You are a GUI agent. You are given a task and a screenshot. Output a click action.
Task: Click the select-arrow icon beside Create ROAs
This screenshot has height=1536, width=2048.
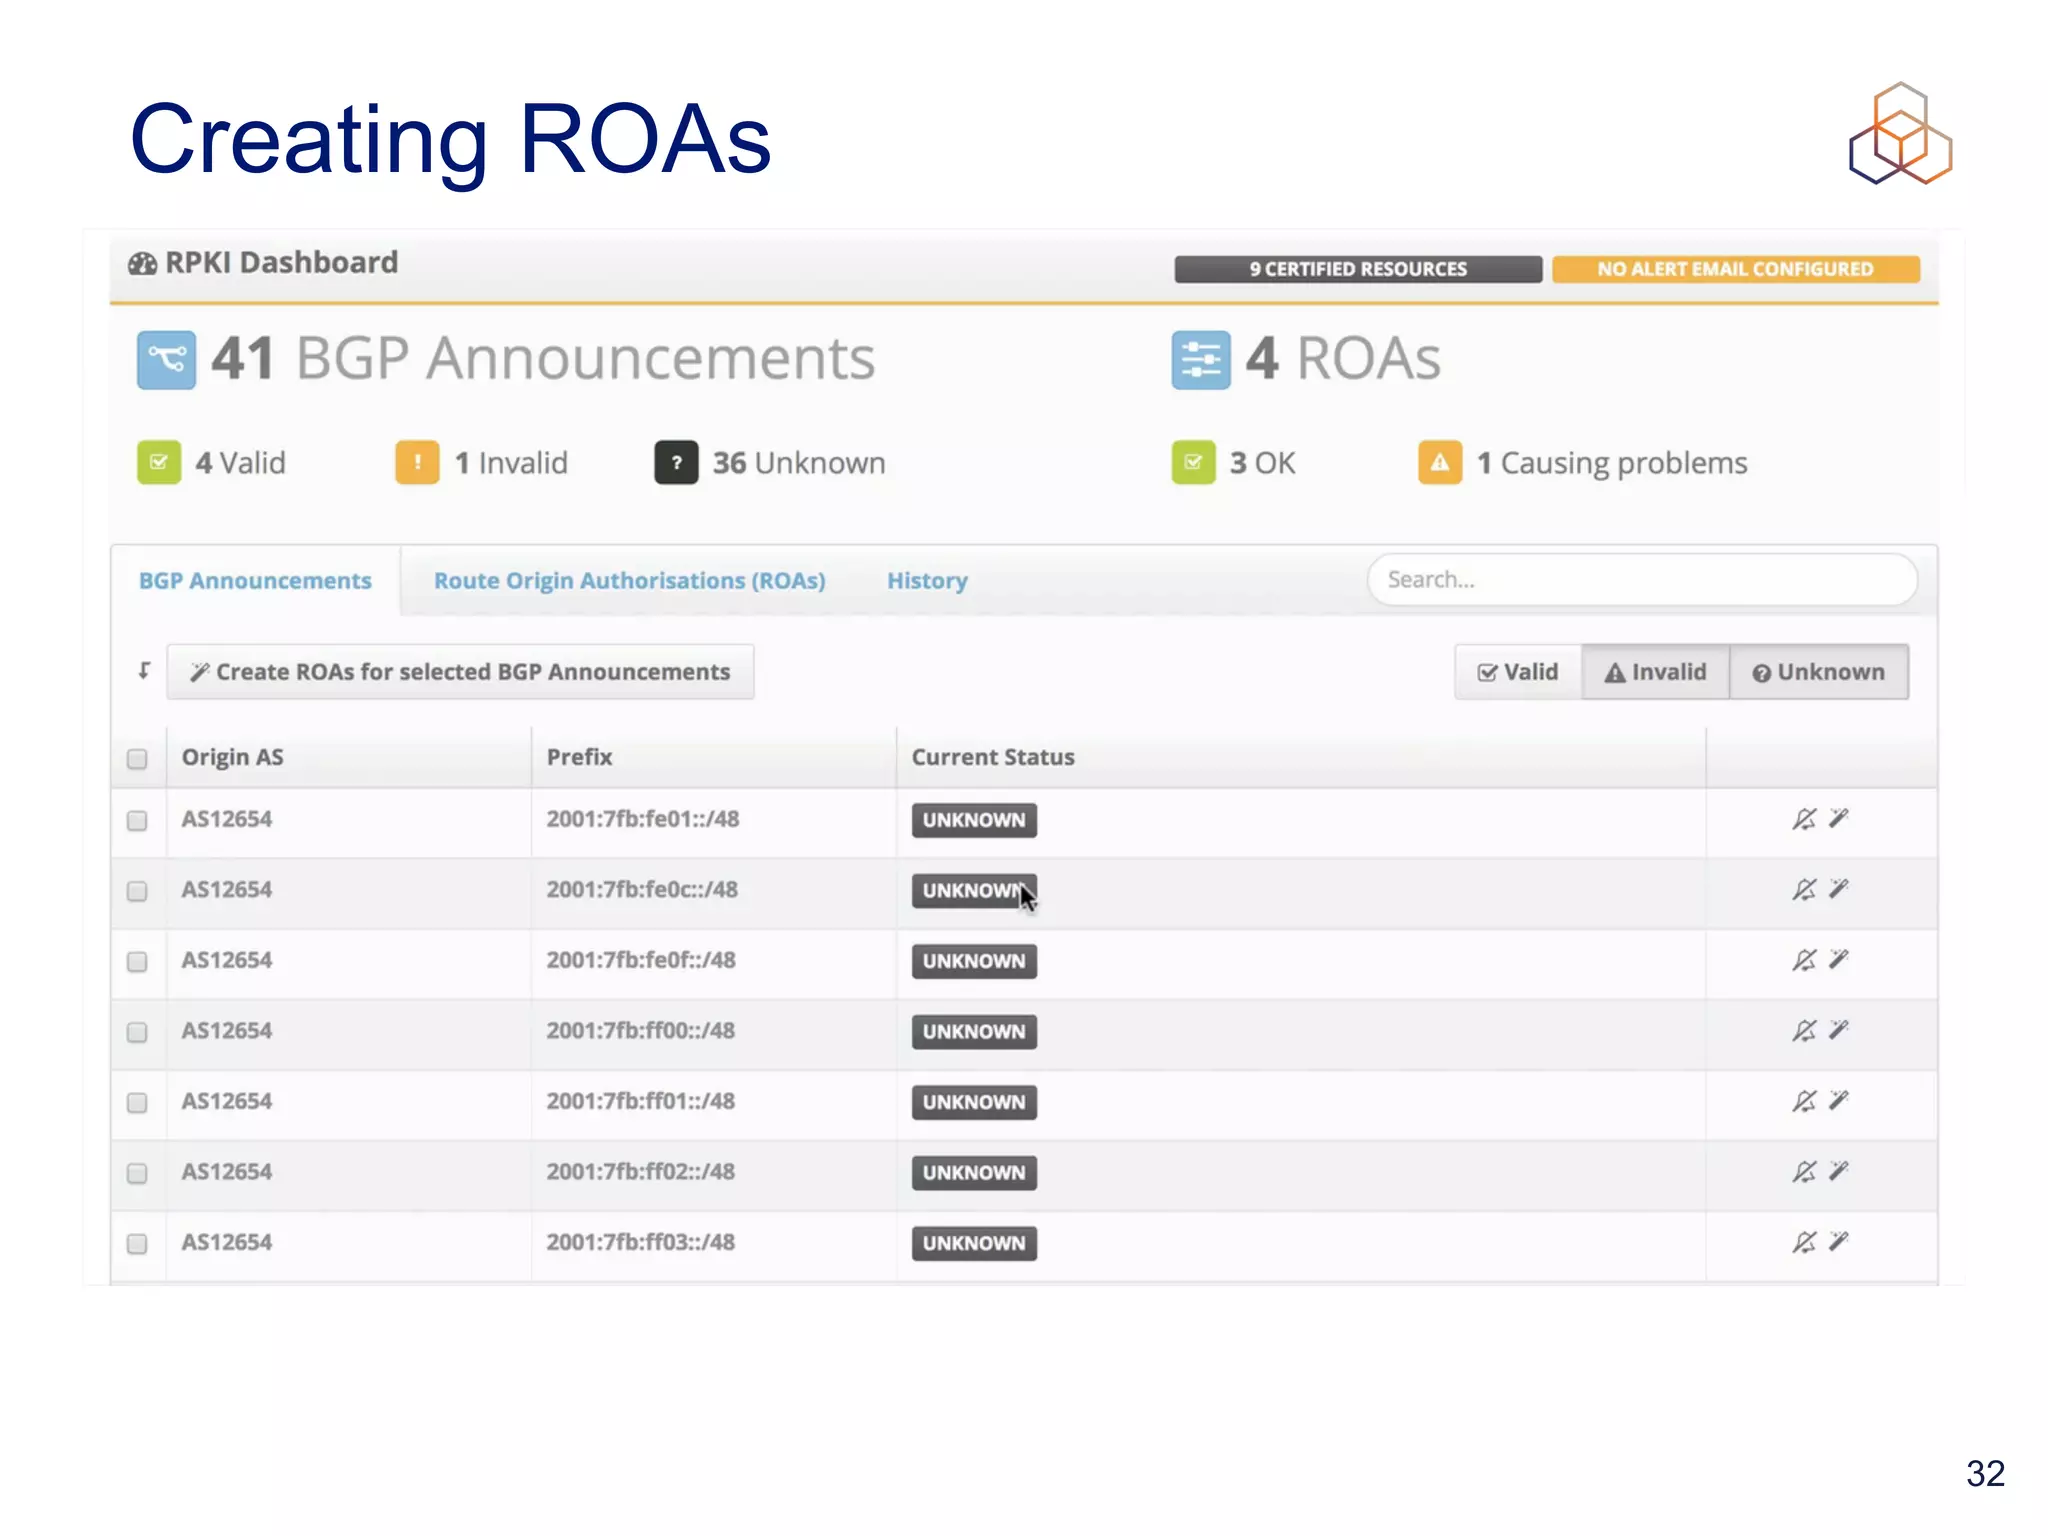144,671
